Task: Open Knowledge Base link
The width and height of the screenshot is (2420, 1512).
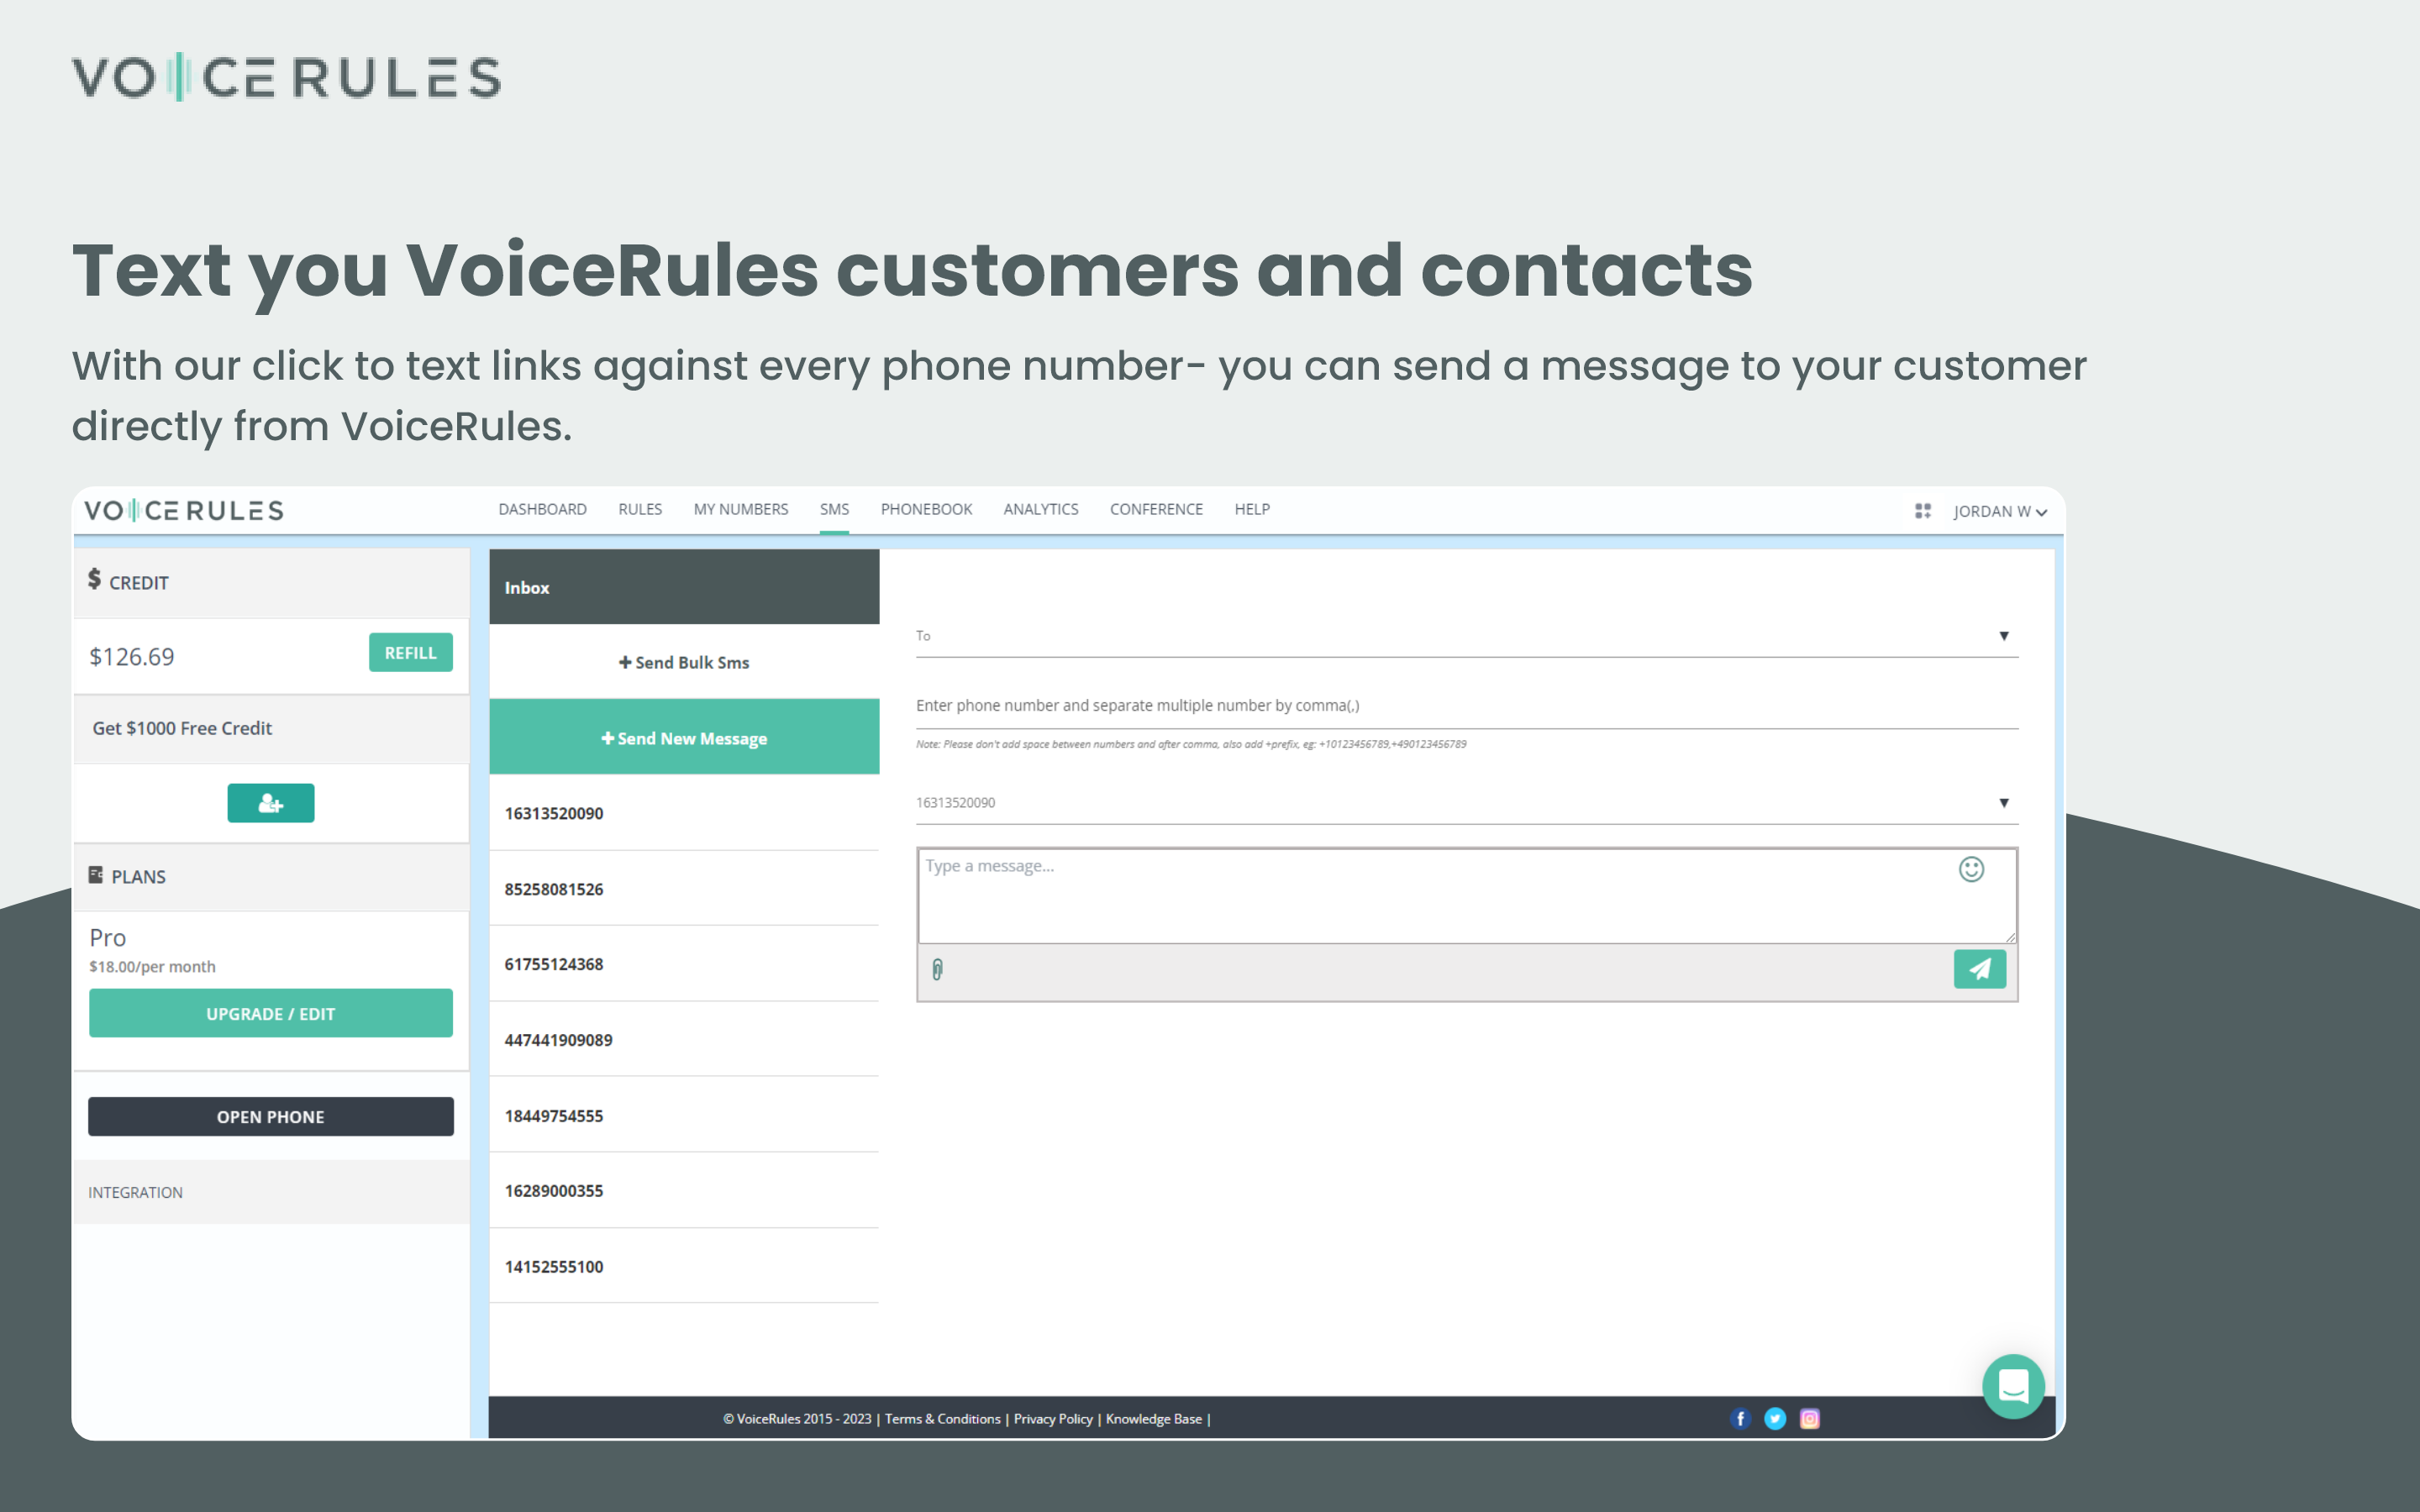Action: [1154, 1419]
